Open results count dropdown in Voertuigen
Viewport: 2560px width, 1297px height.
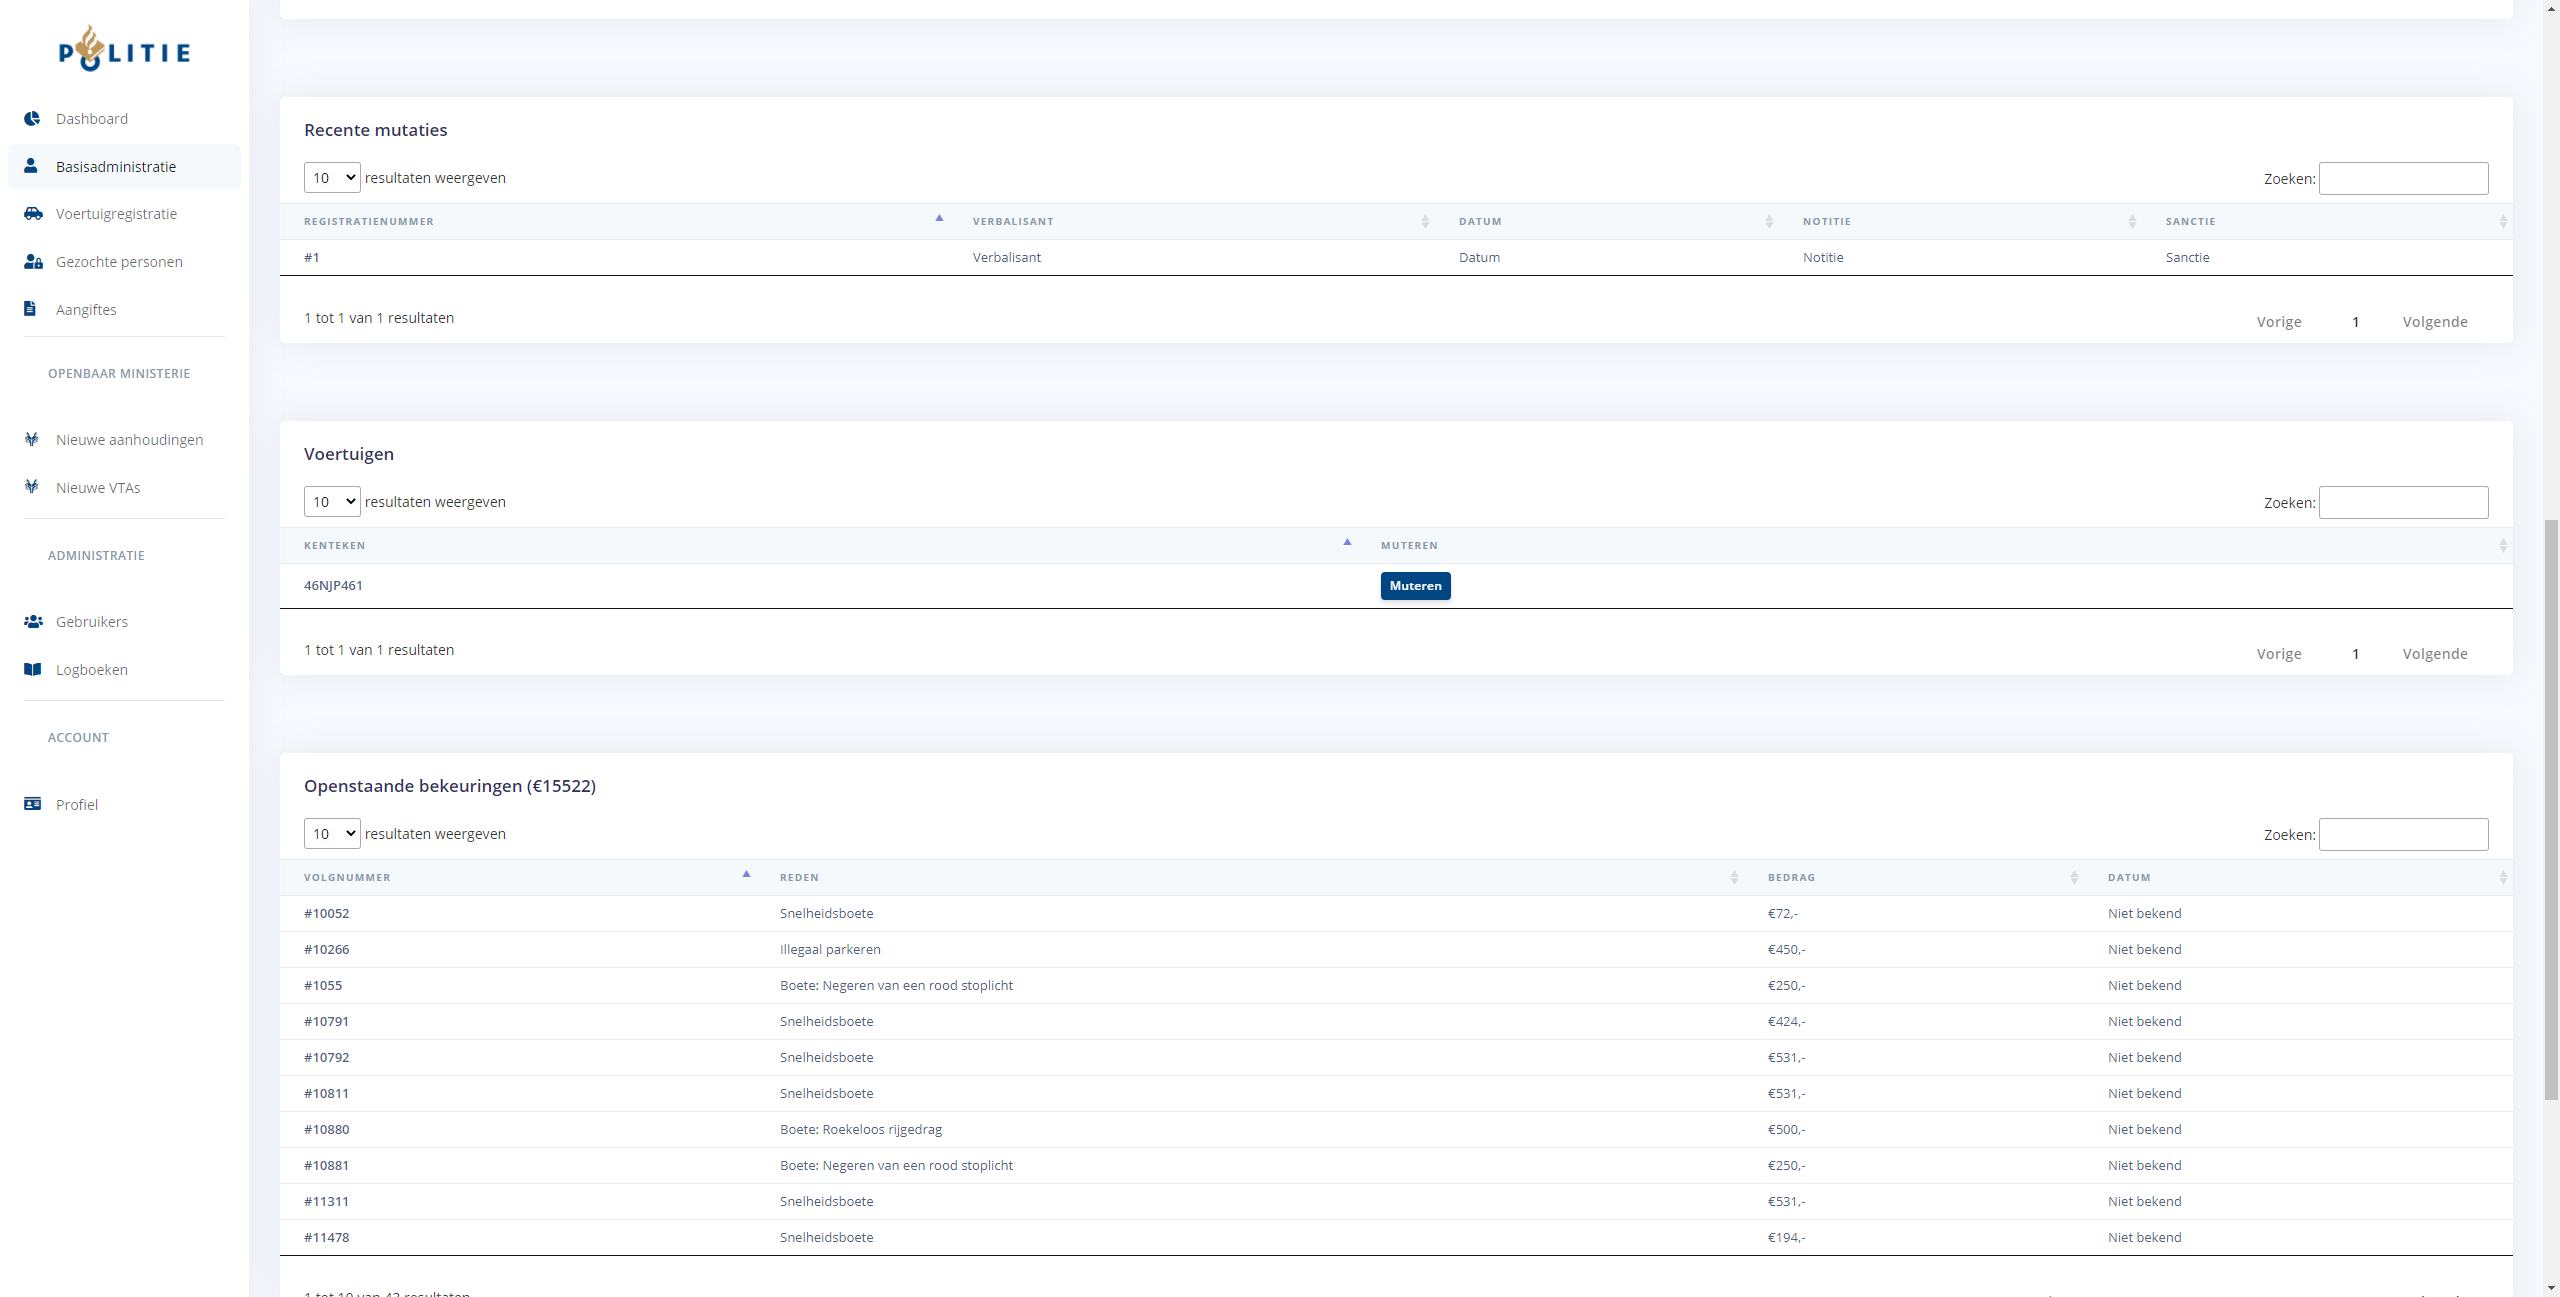tap(332, 502)
